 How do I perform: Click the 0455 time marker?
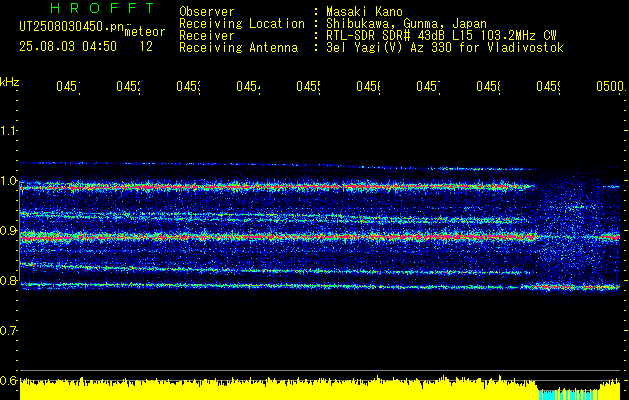pyautogui.click(x=308, y=86)
